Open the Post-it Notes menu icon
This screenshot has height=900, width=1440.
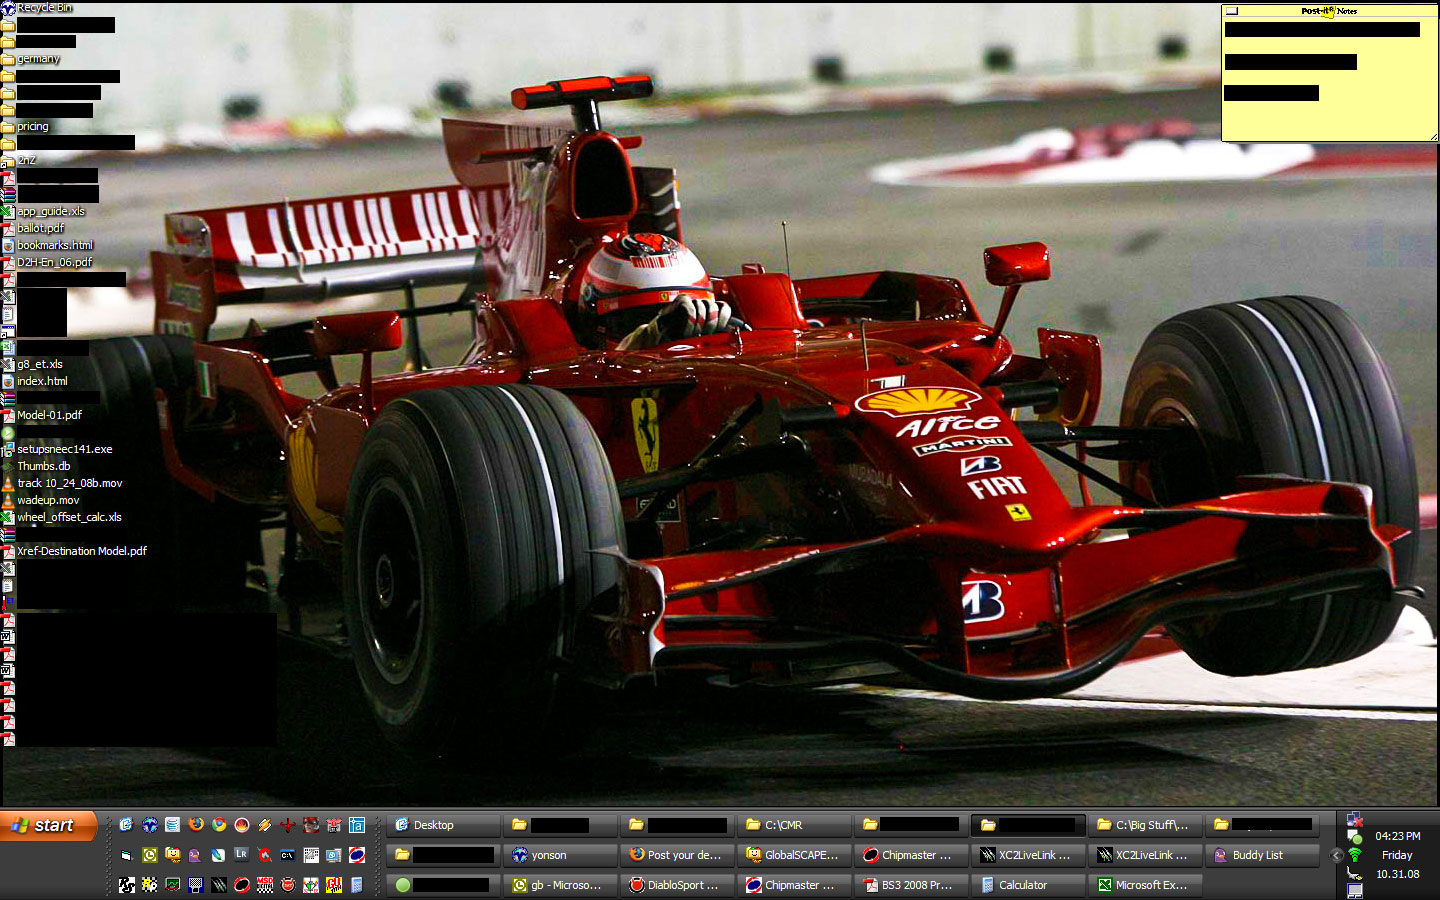point(1232,11)
